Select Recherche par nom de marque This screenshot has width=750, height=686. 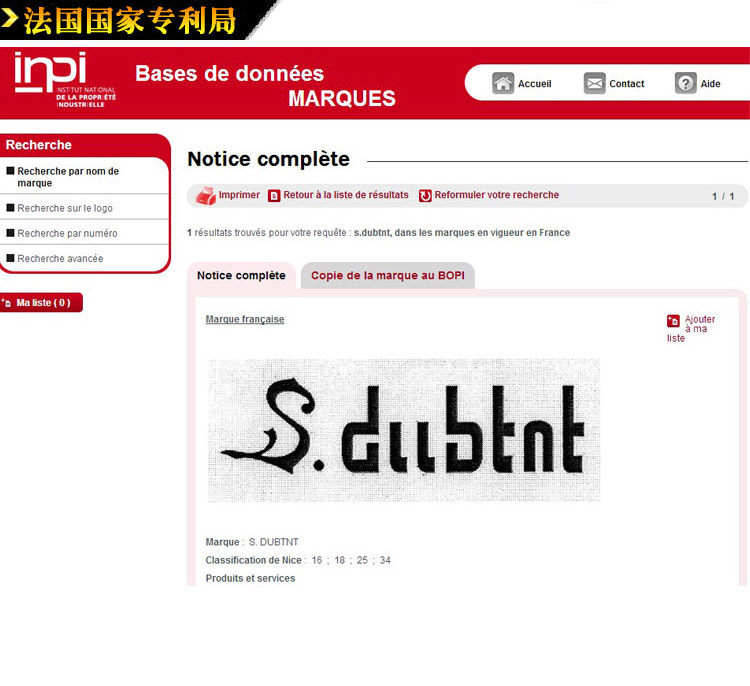[68, 177]
